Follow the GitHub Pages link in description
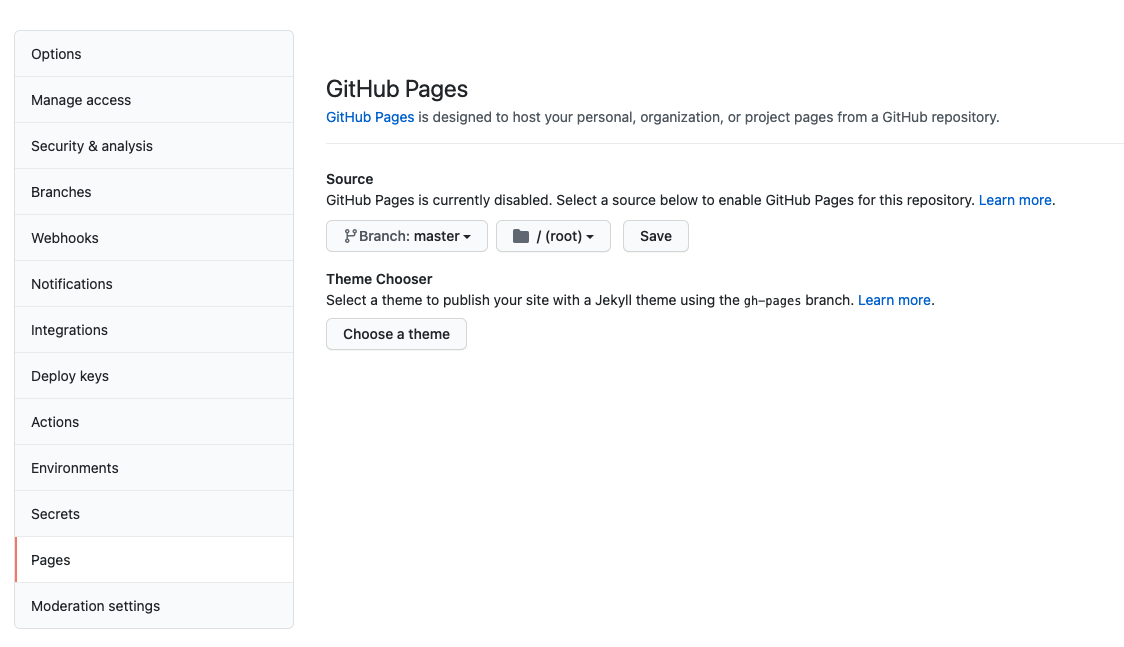Viewport: 1124px width, 647px height. [x=370, y=117]
